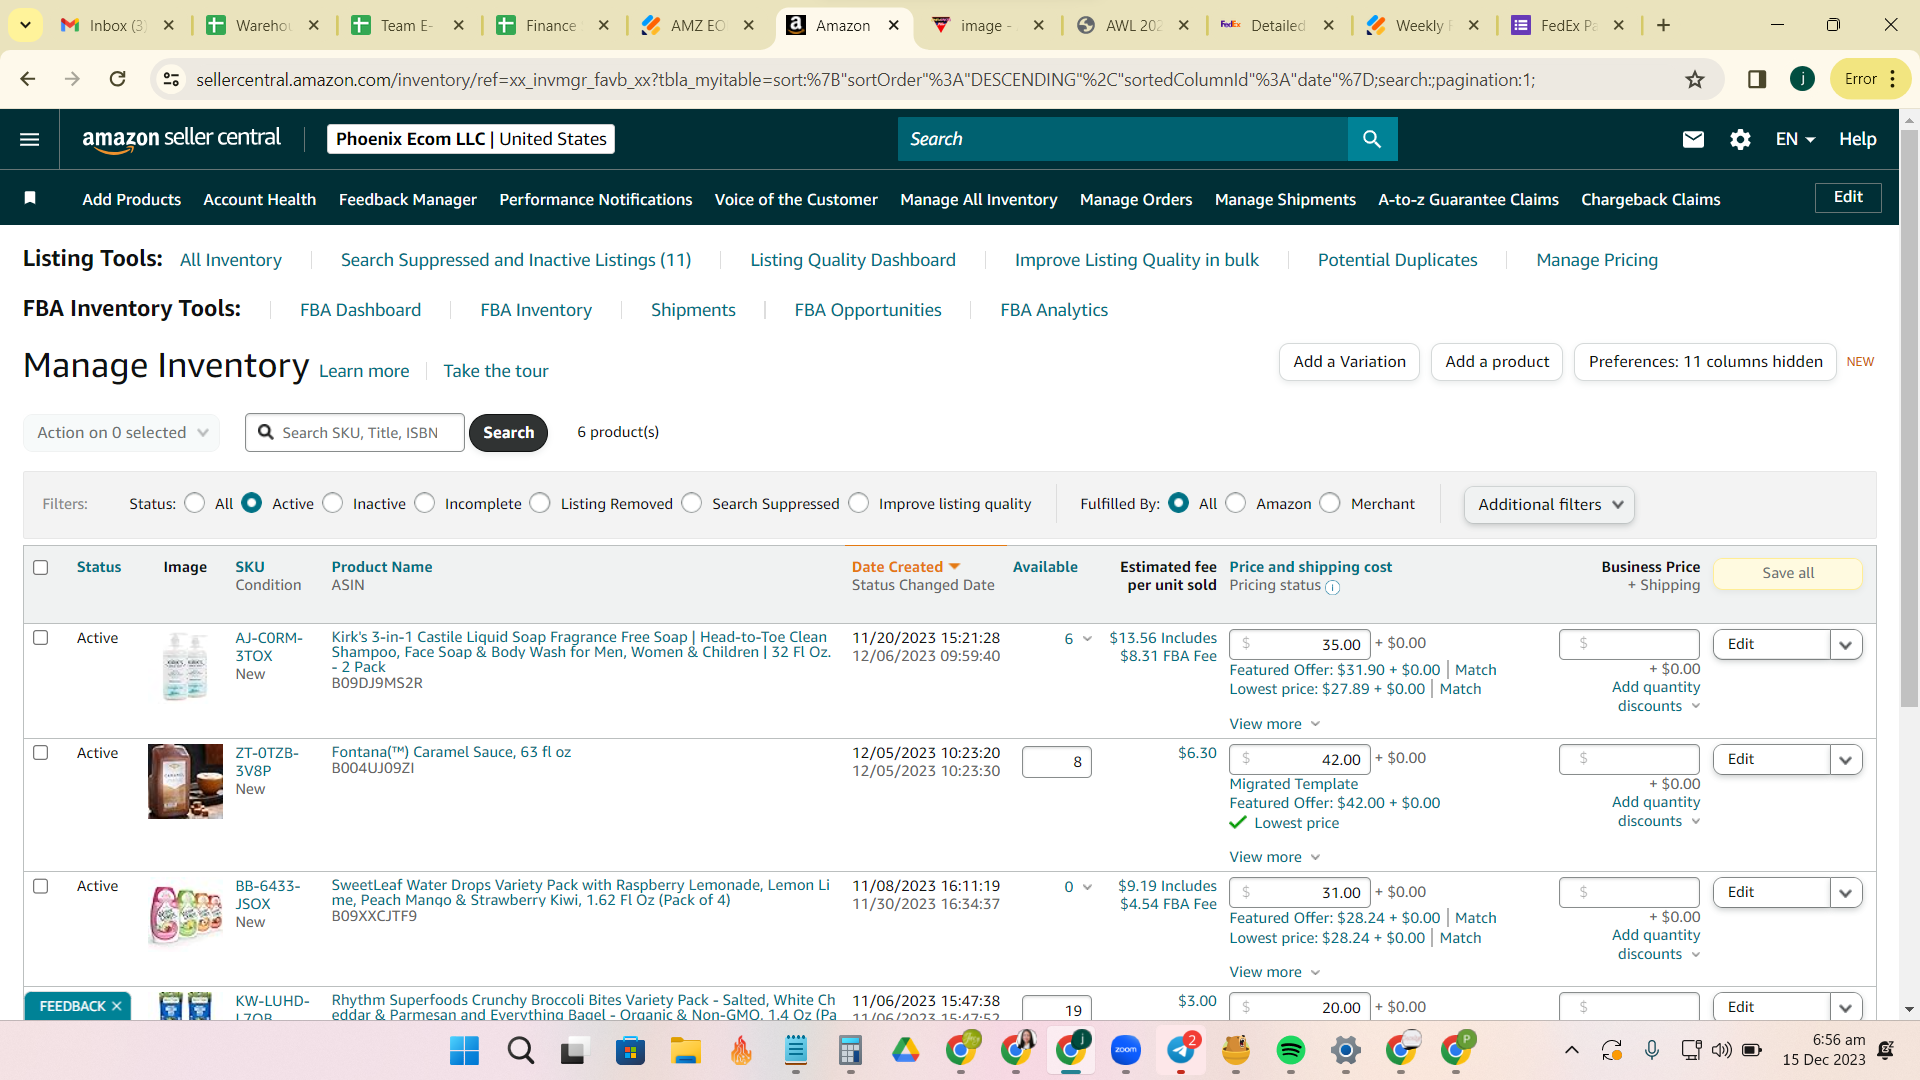Expand the Additional filters dropdown
1920x1080 pixels.
pos(1549,504)
